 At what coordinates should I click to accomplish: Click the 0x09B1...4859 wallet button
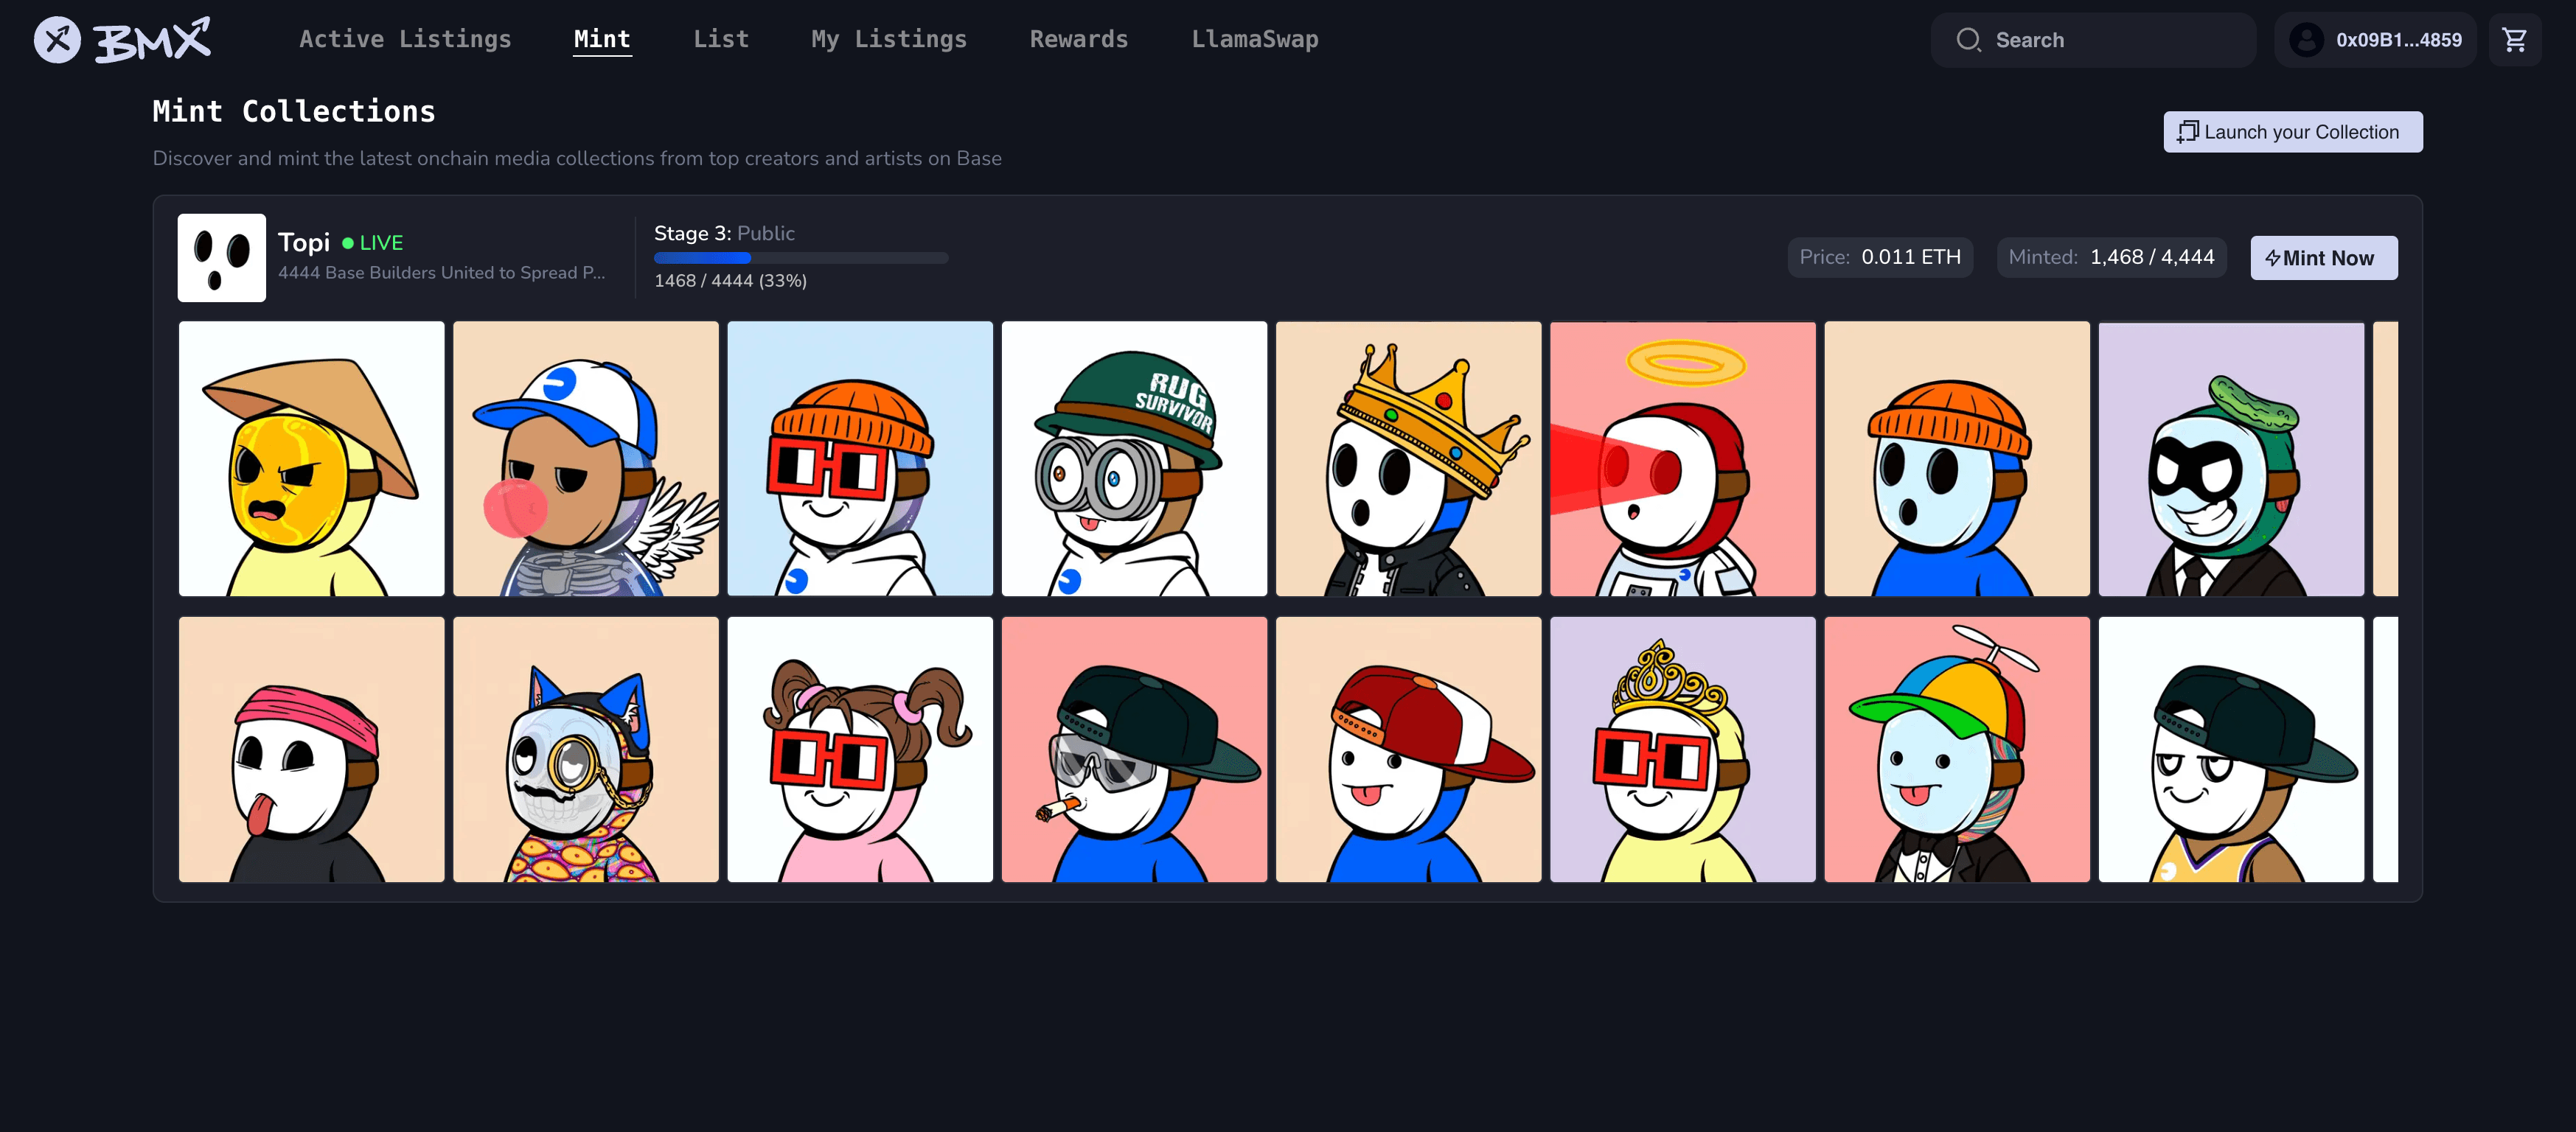2397,40
